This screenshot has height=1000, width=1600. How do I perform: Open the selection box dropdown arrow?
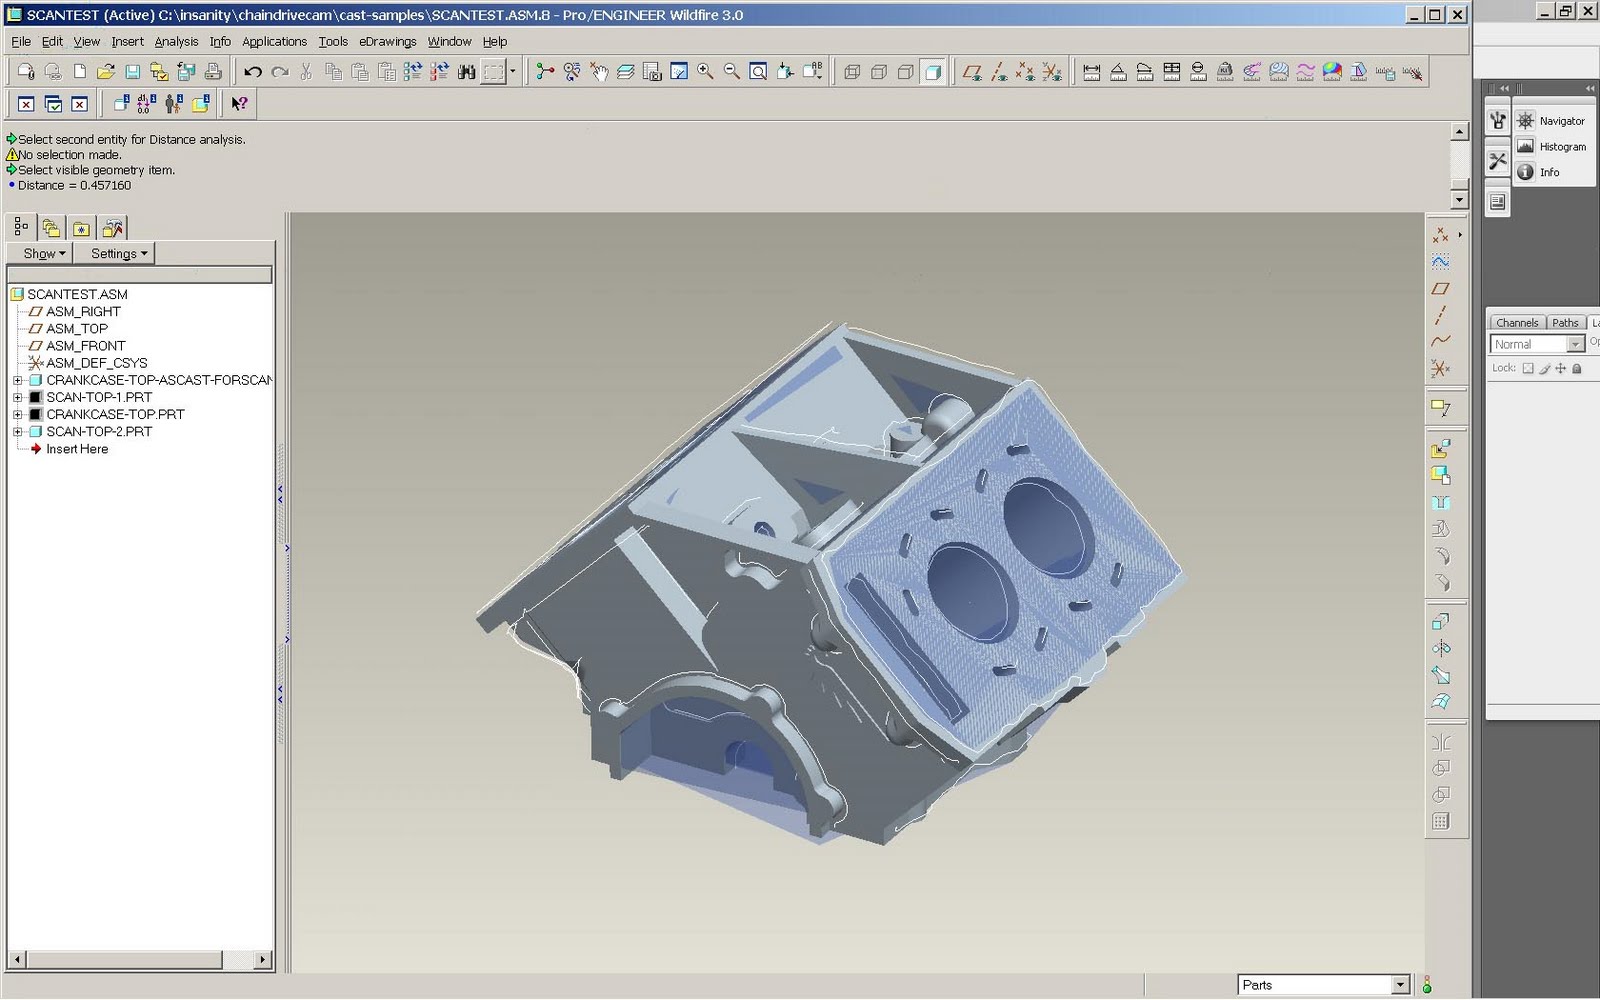(513, 72)
